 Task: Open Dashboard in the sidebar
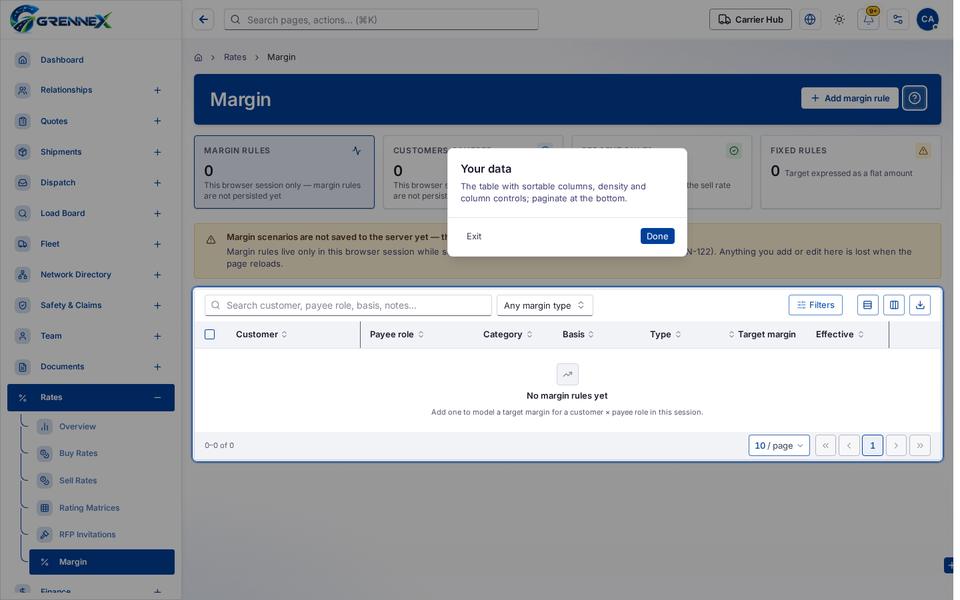point(91,60)
